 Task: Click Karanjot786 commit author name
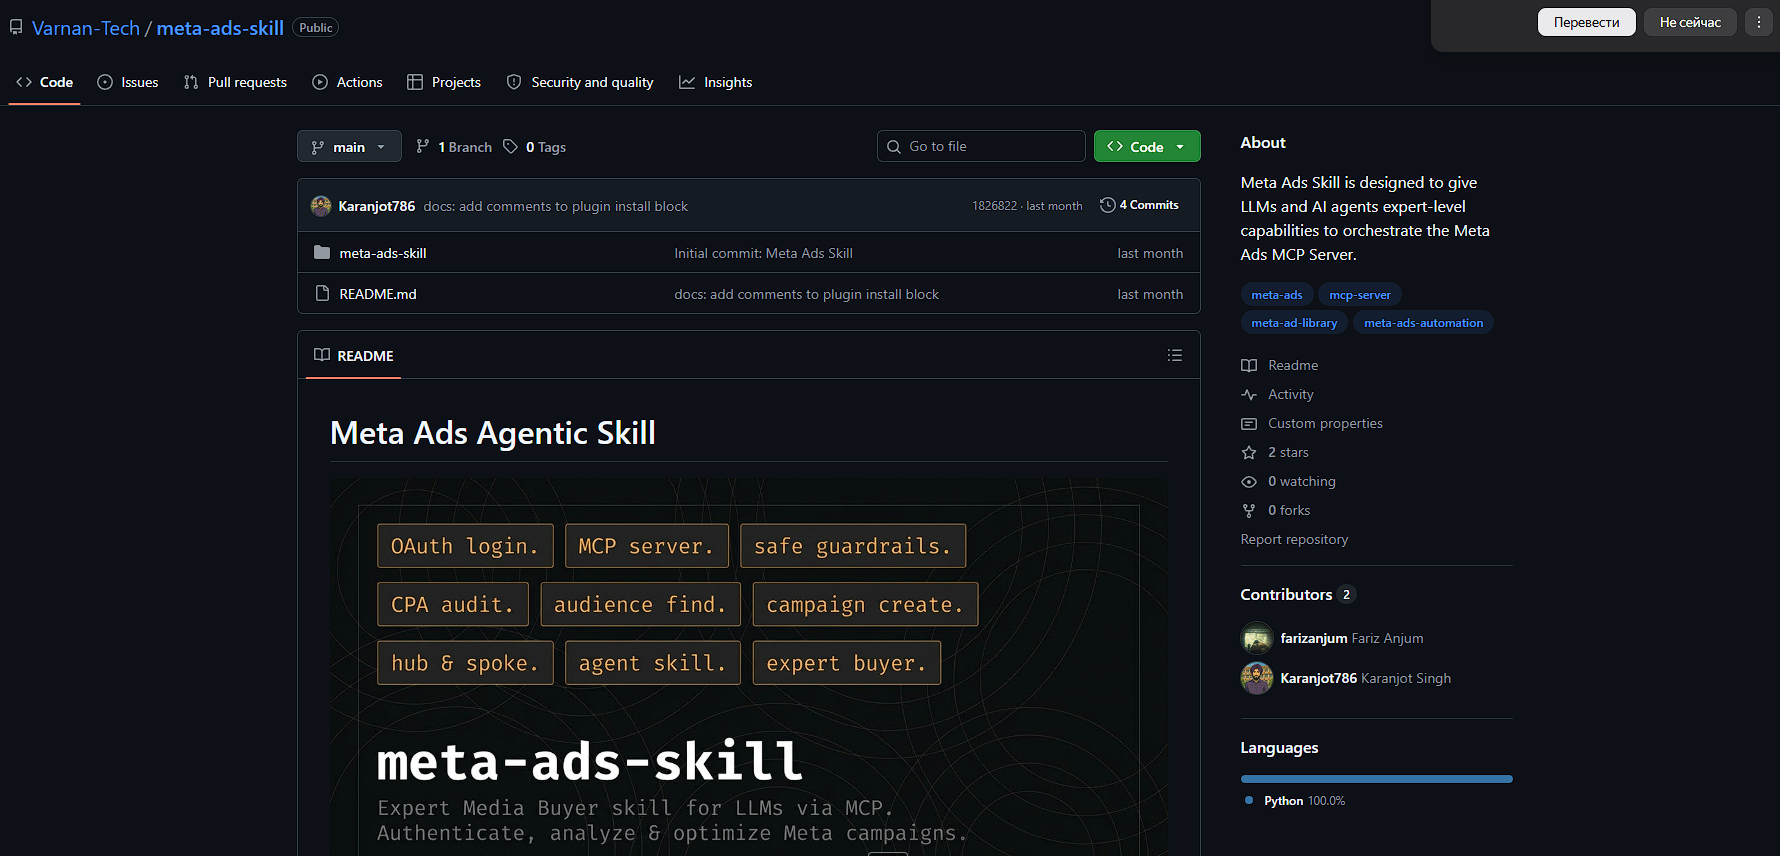[x=376, y=206]
